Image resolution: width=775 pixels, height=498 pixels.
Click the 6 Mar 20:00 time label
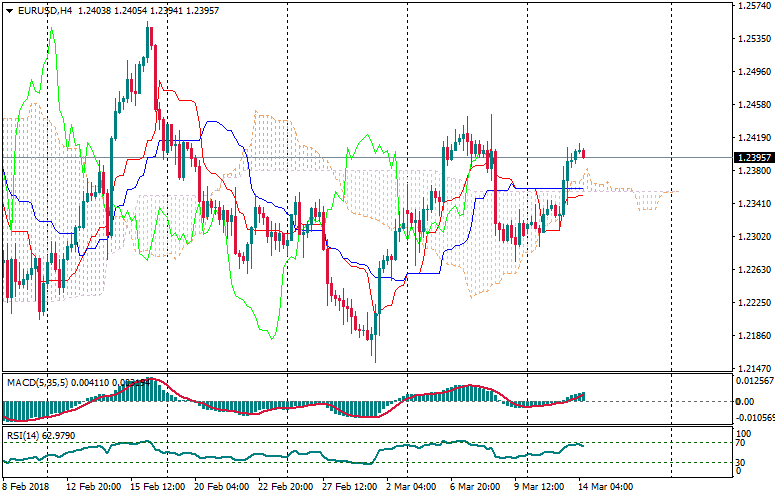click(x=472, y=487)
